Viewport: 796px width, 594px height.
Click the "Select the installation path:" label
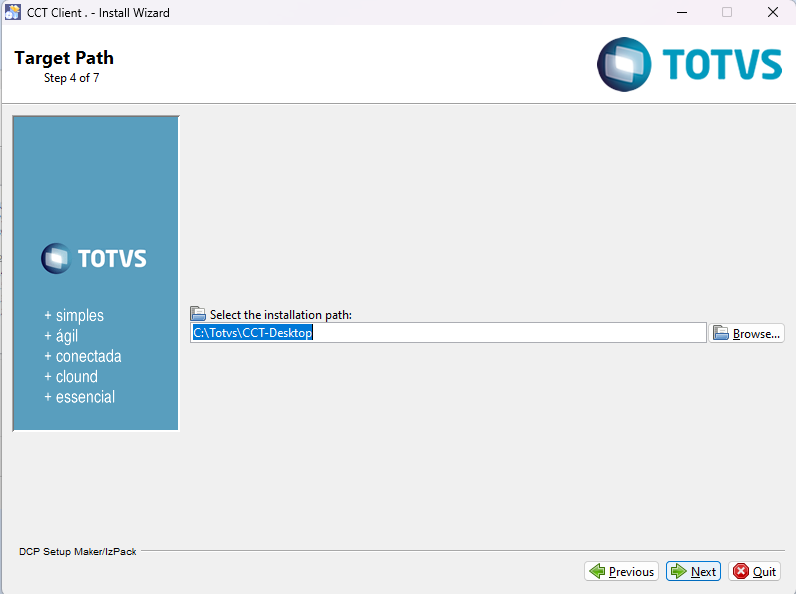point(281,315)
